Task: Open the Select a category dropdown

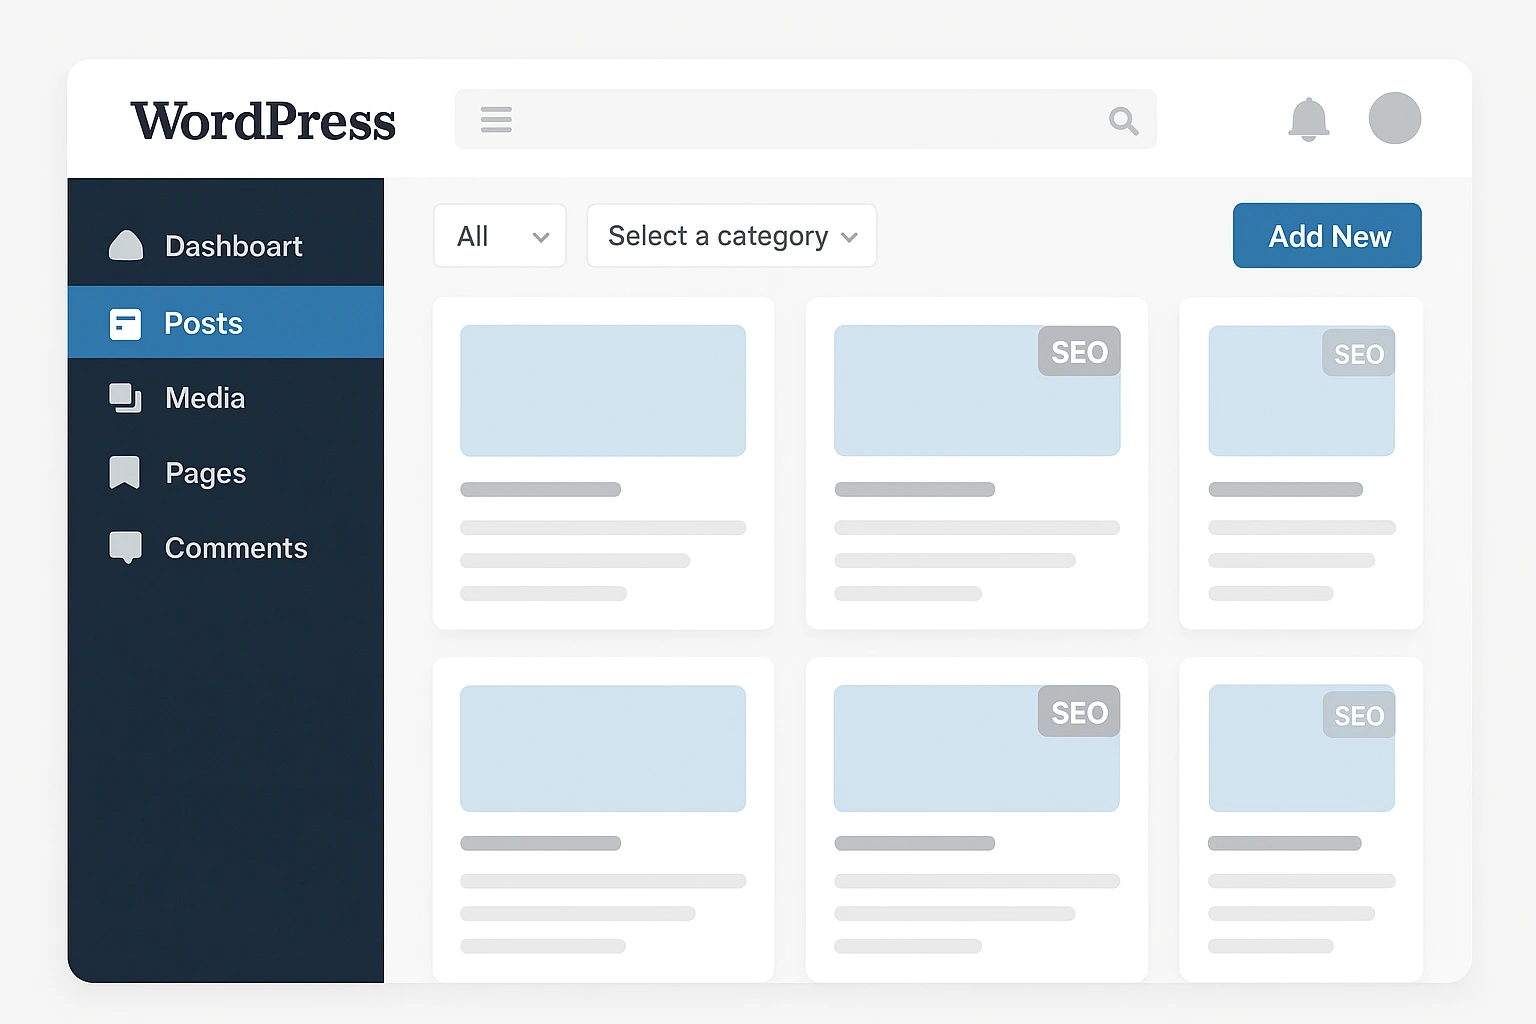Action: (732, 236)
